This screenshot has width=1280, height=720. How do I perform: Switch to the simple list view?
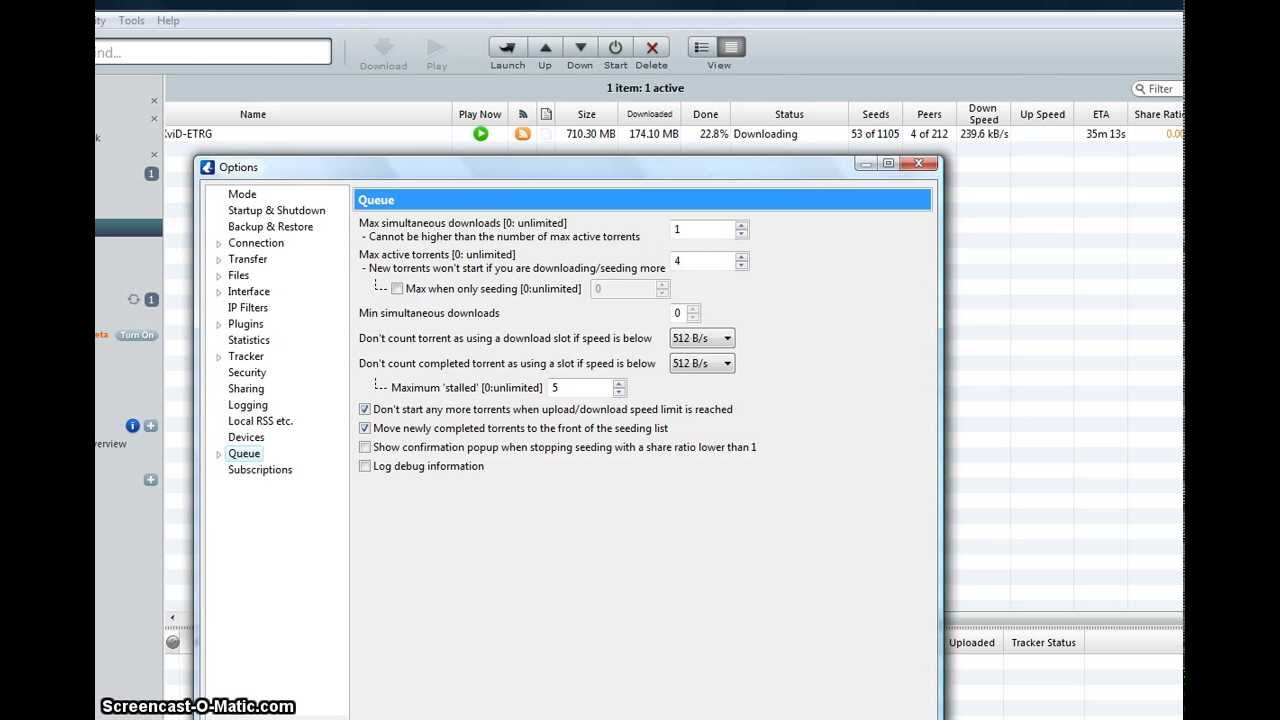coord(702,47)
